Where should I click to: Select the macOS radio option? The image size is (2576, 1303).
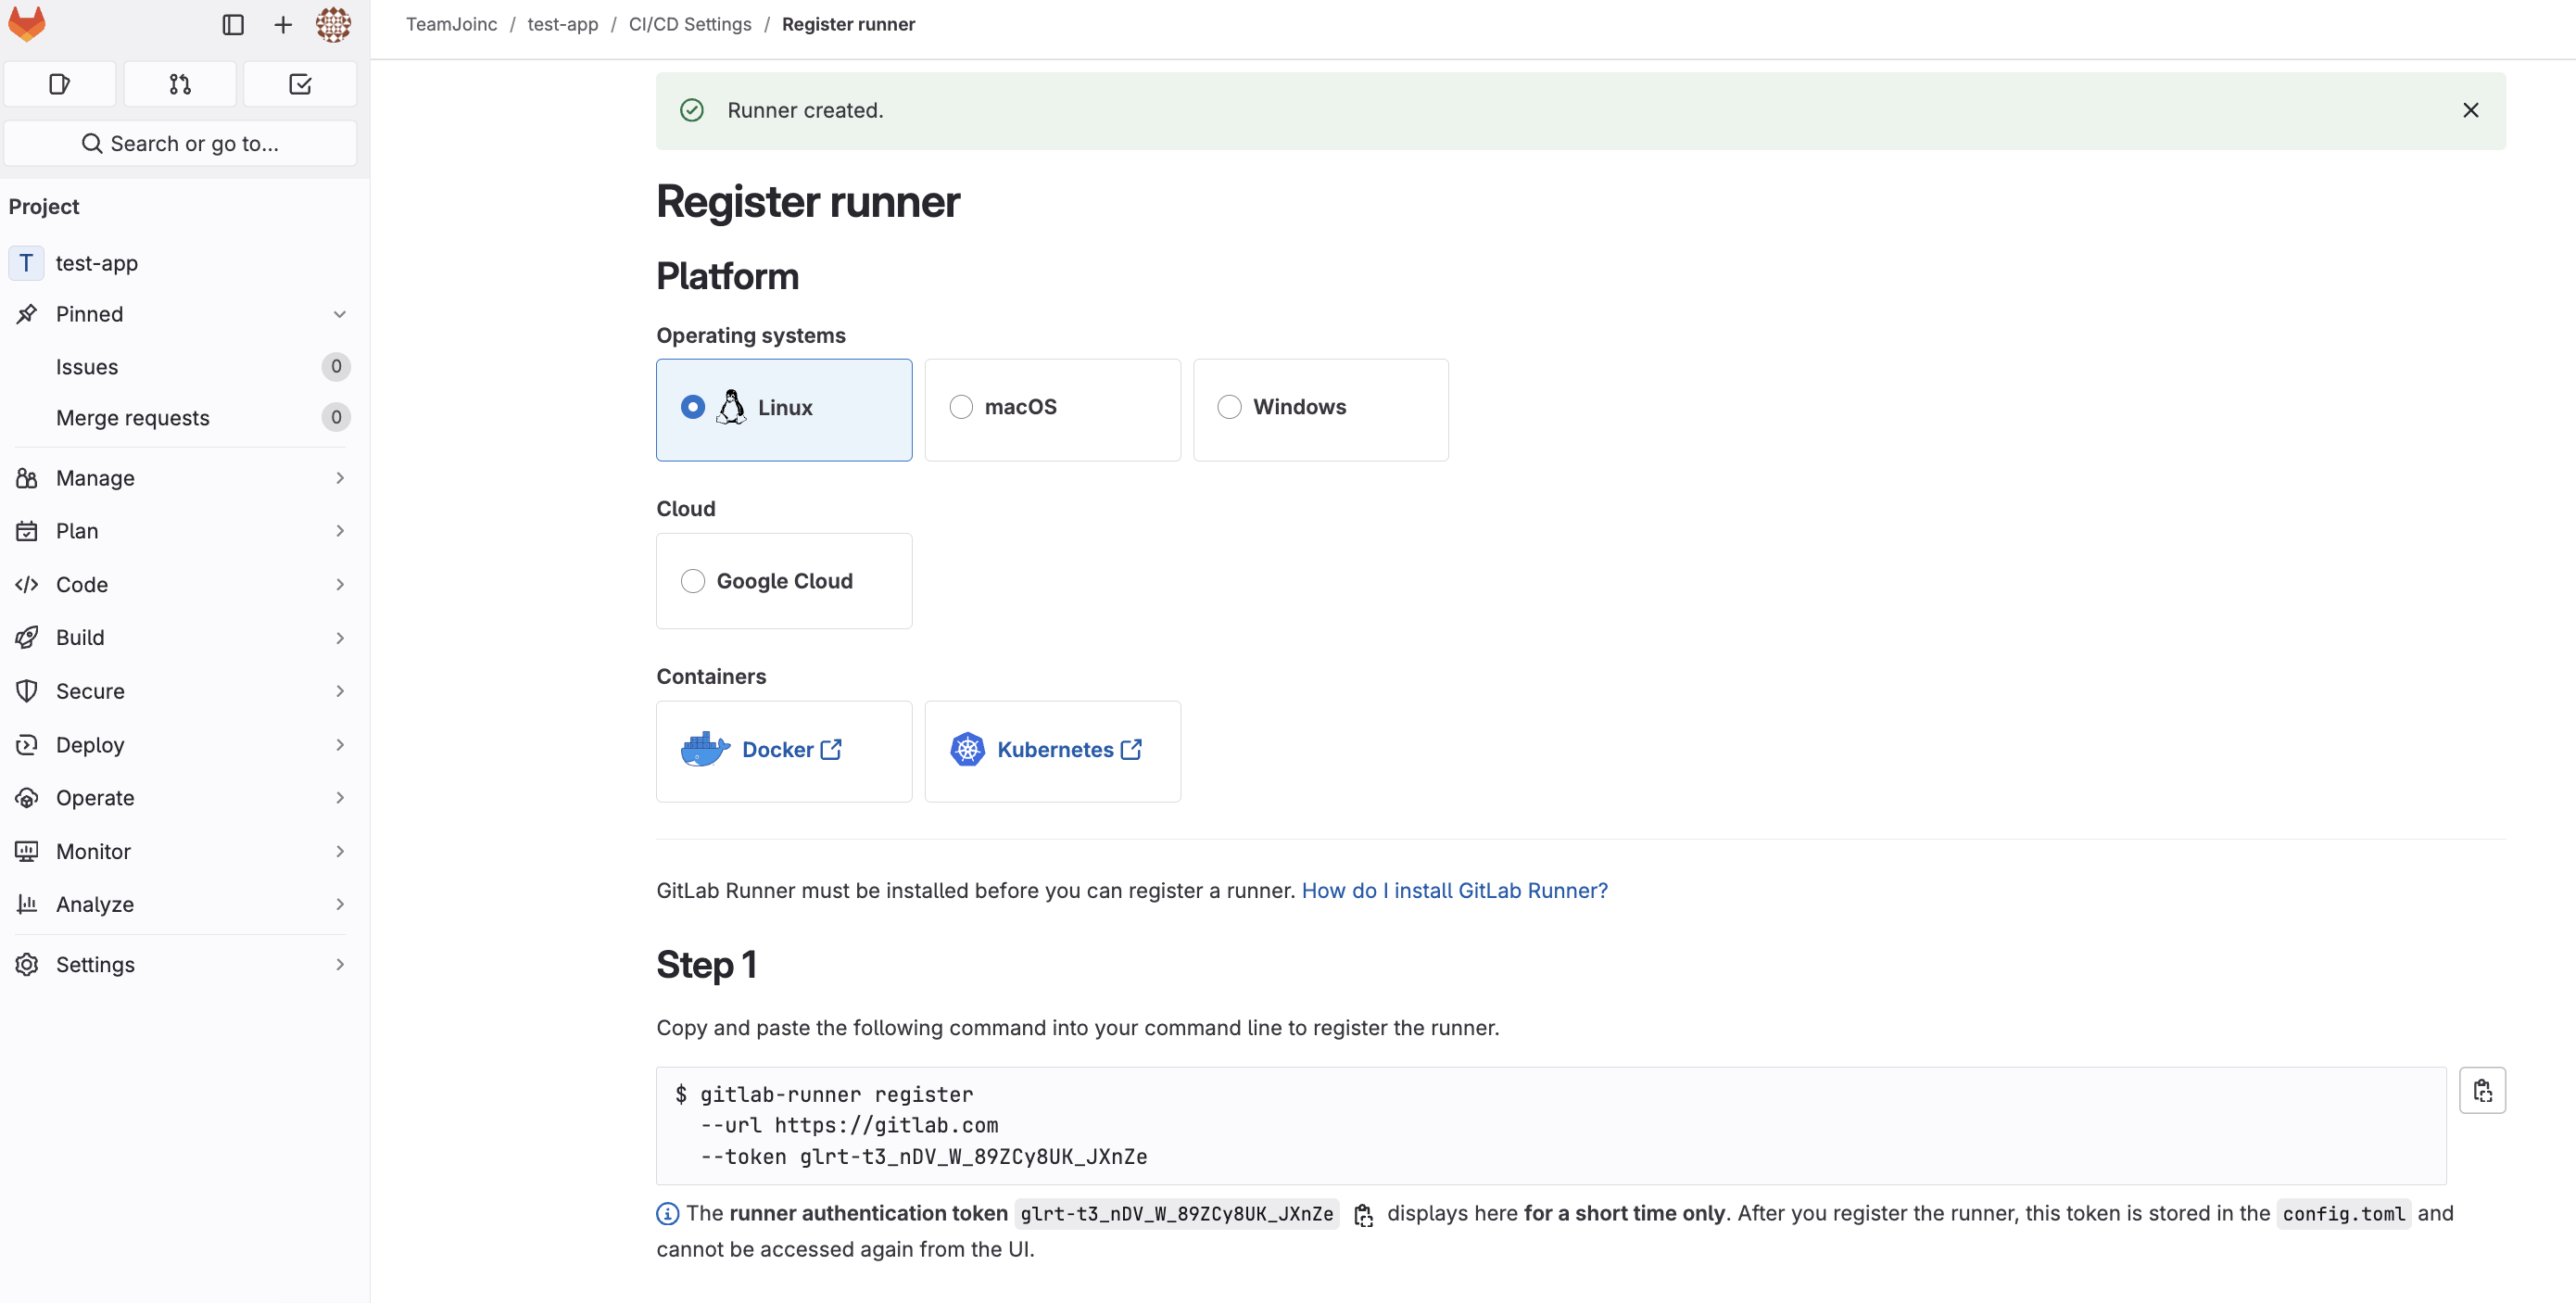[x=961, y=407]
